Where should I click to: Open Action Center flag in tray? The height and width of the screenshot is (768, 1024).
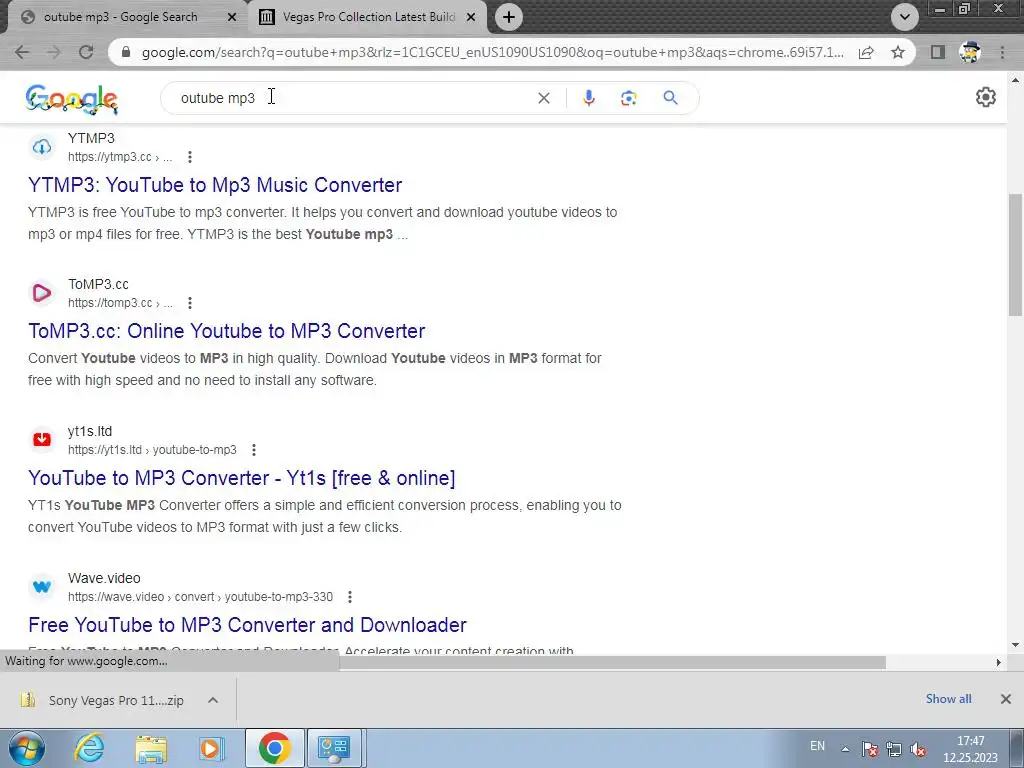click(870, 749)
